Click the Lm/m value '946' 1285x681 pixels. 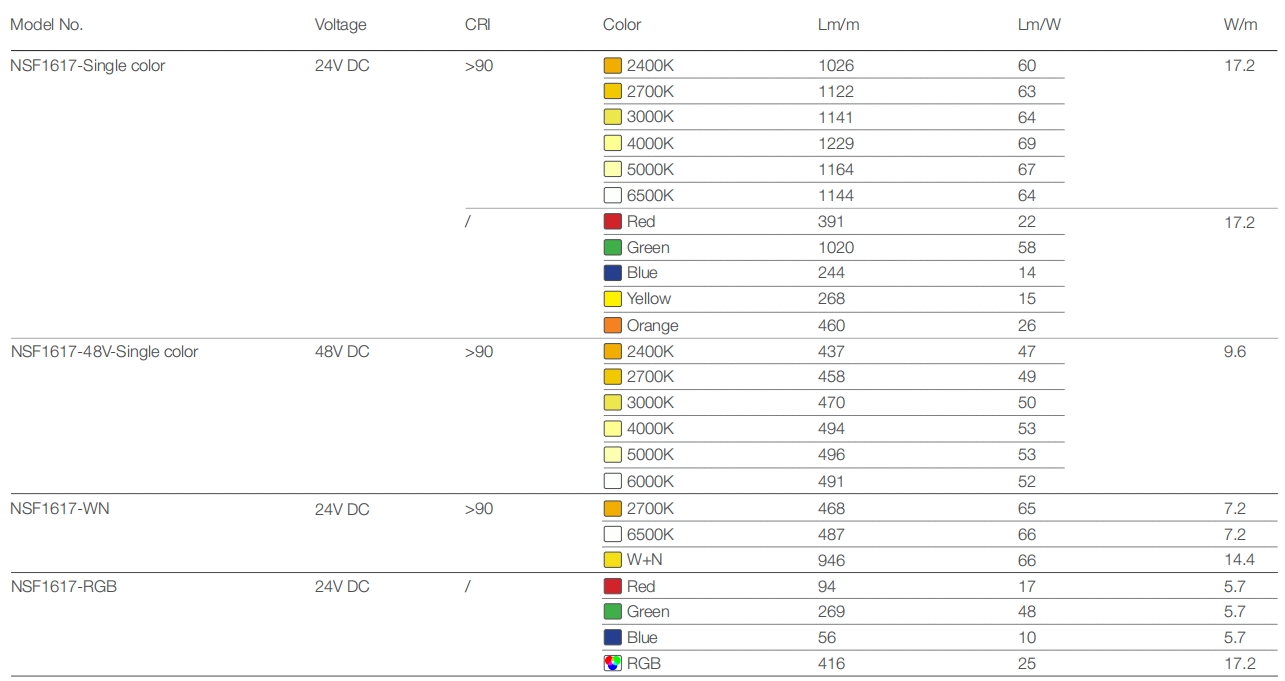click(831, 561)
